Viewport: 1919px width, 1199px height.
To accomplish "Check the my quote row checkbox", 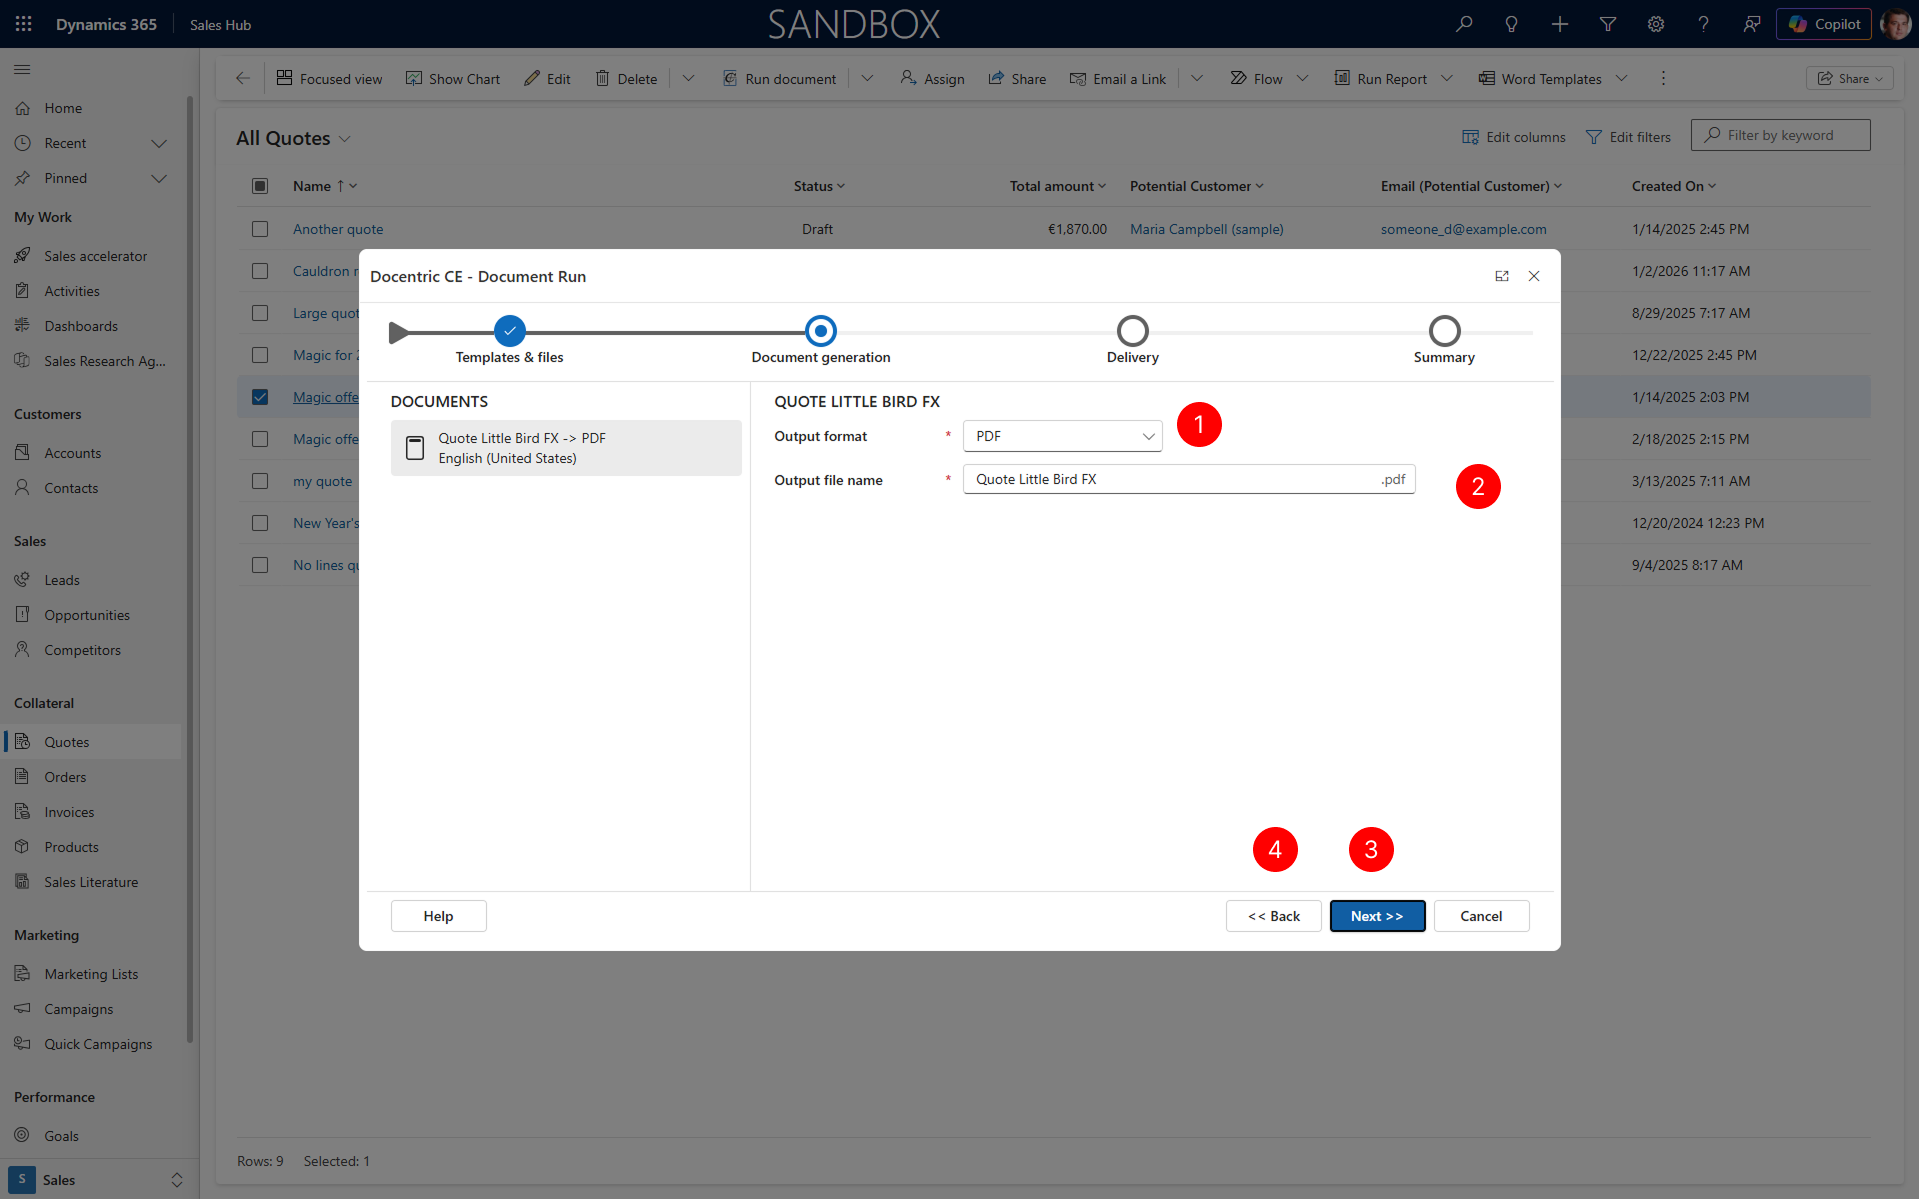I will [x=260, y=481].
